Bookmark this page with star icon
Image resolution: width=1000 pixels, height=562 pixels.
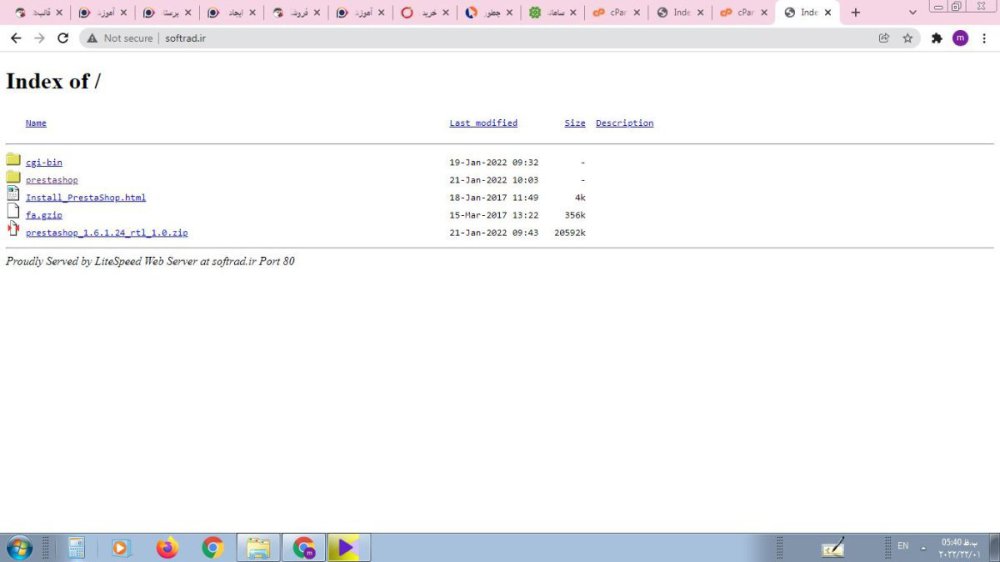pos(908,38)
